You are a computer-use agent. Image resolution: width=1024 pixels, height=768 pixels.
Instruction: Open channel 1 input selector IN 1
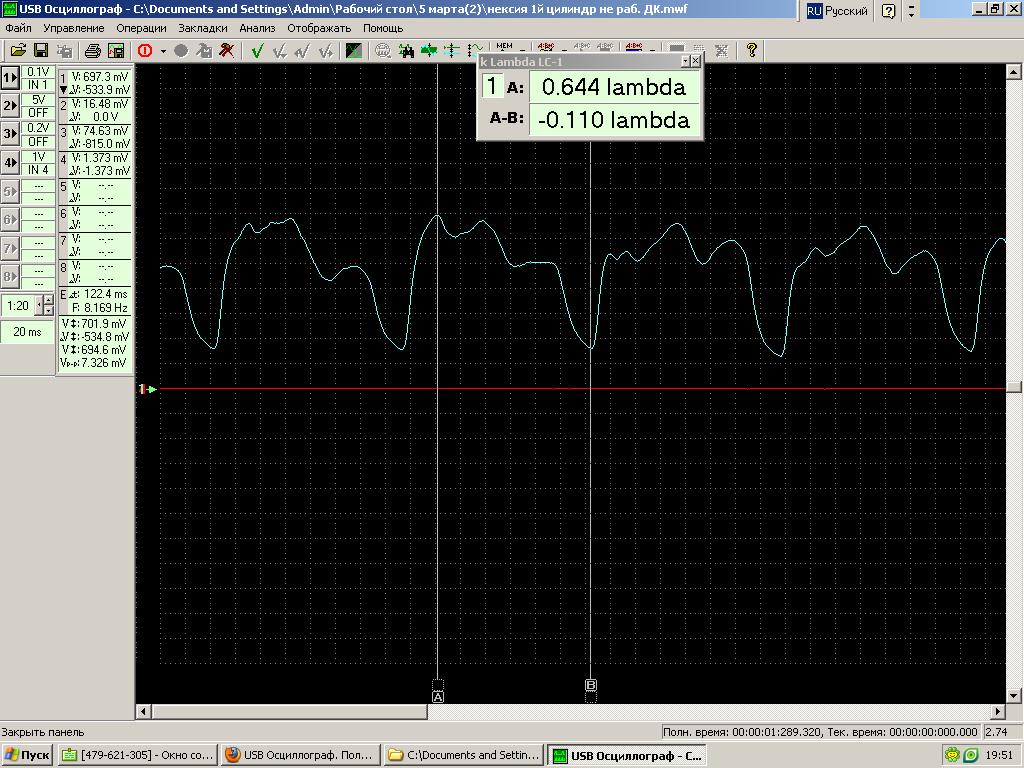pyautogui.click(x=38, y=85)
